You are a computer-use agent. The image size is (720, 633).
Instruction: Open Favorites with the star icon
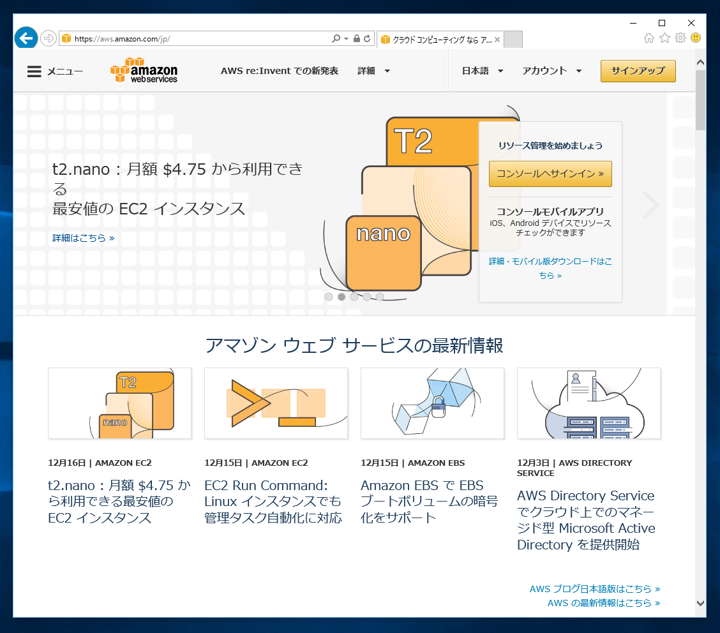[664, 38]
